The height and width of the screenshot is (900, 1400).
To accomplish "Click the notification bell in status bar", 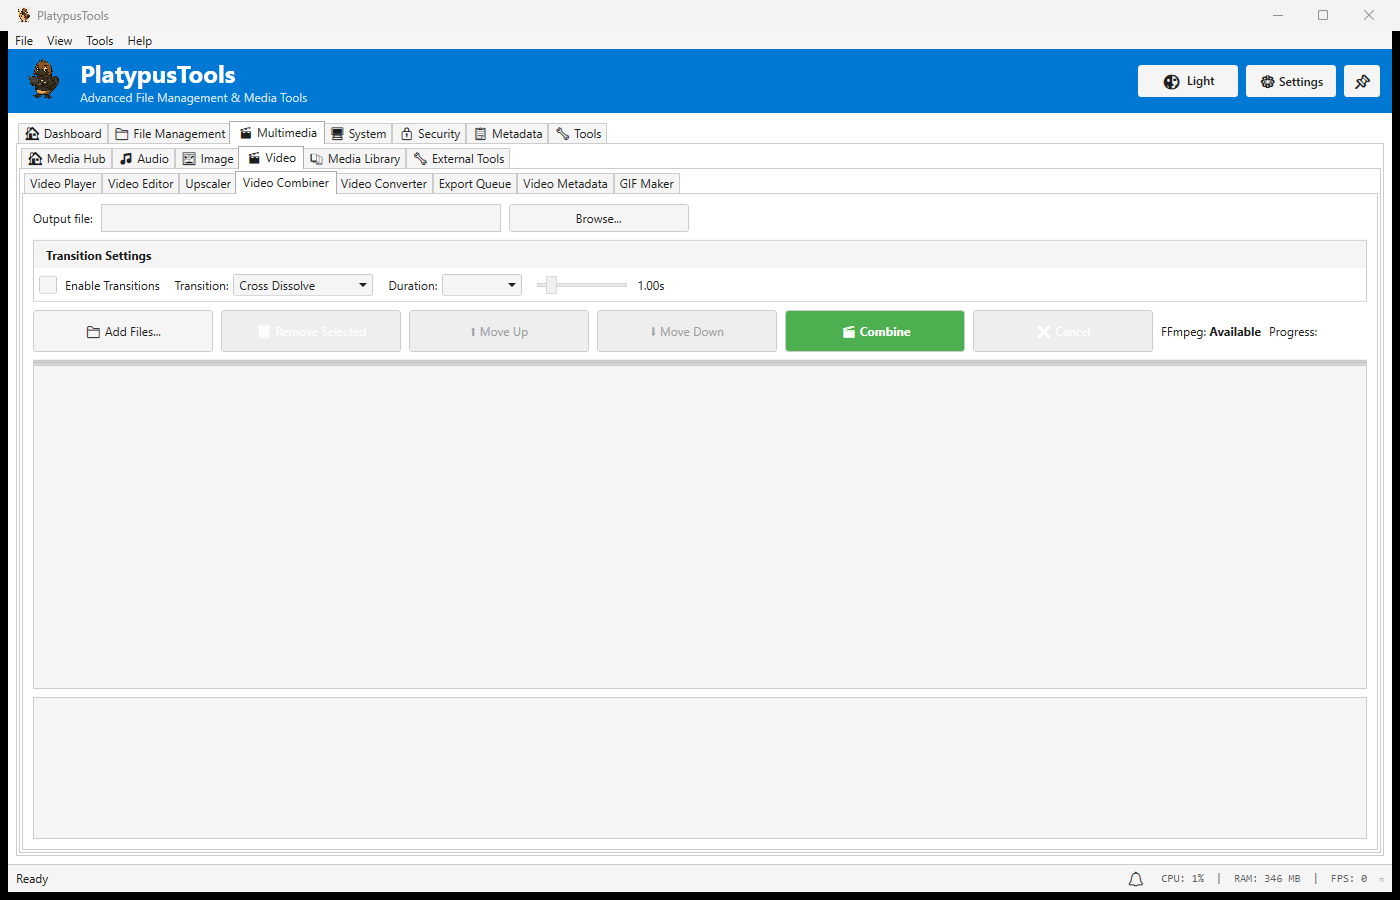I will 1135,879.
